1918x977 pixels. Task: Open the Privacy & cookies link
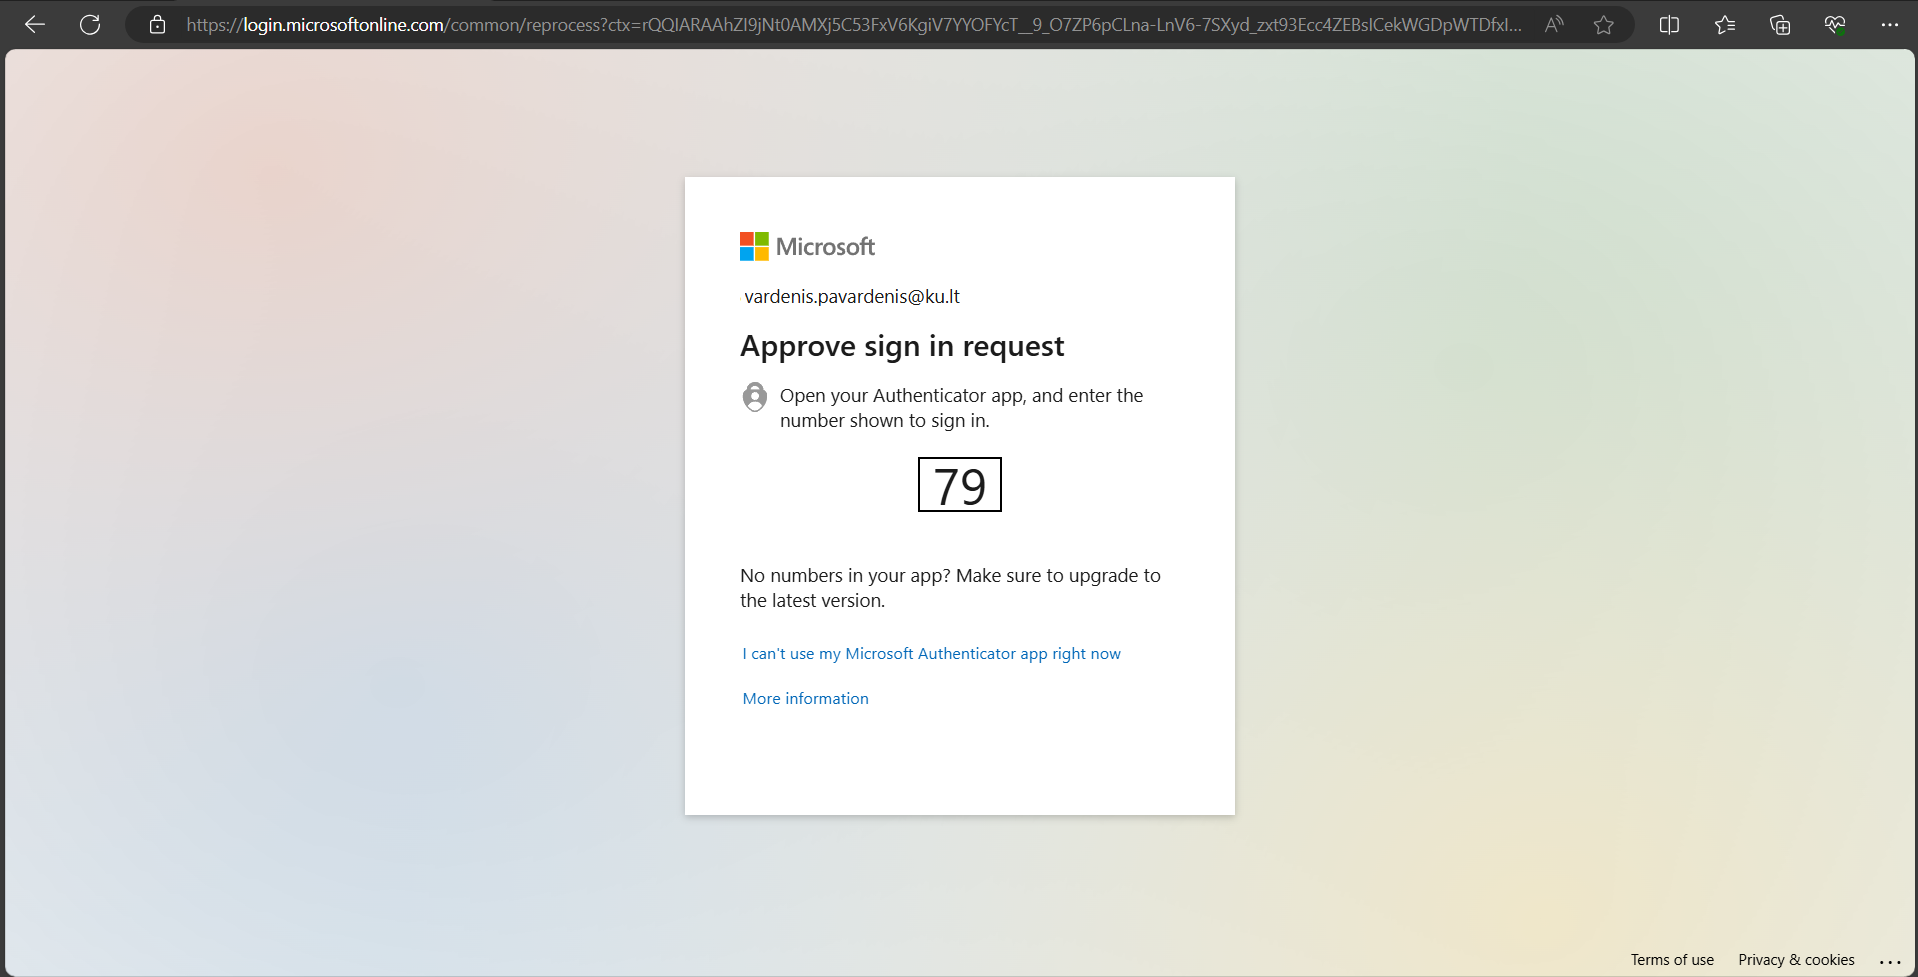point(1796,960)
